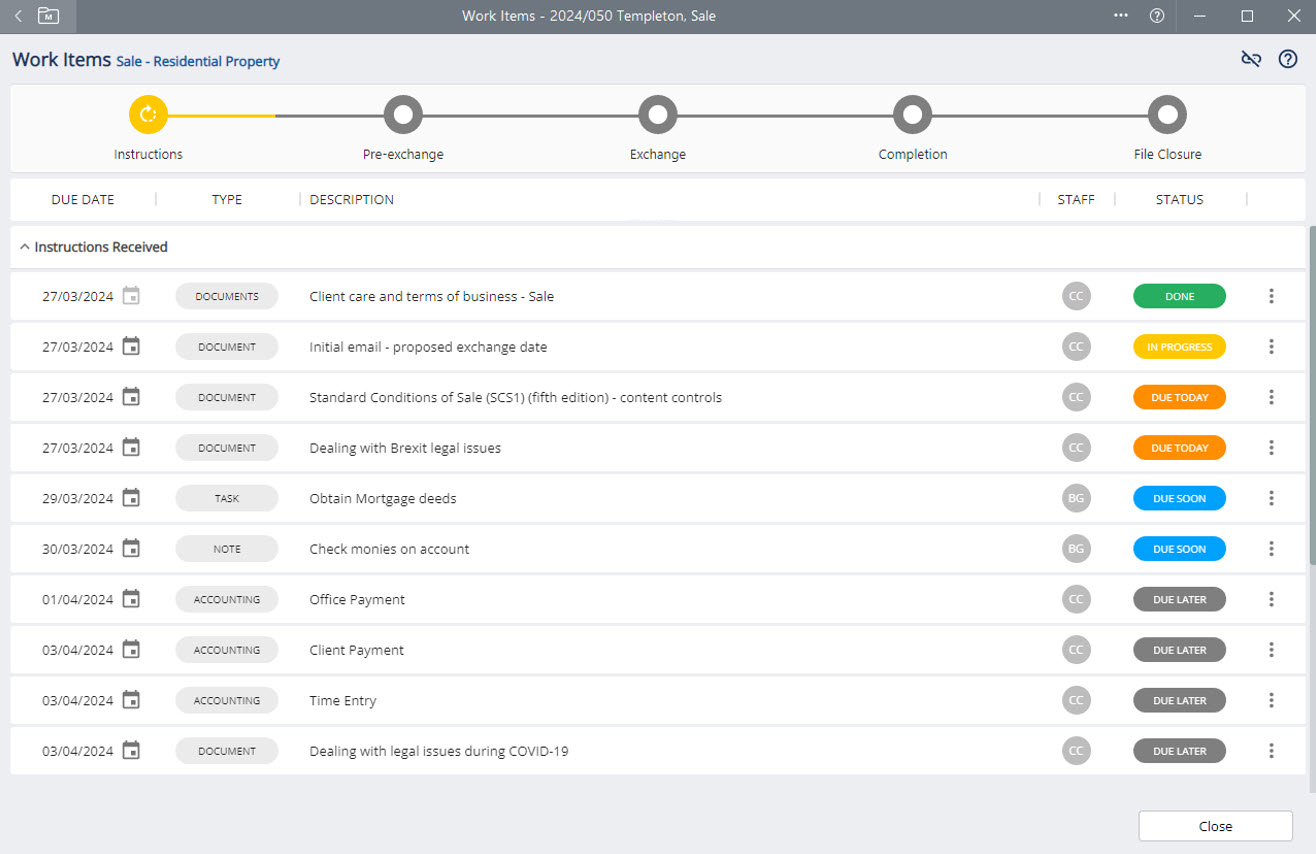The height and width of the screenshot is (854, 1316).
Task: Collapse the Instructions Received section
Action: click(25, 247)
